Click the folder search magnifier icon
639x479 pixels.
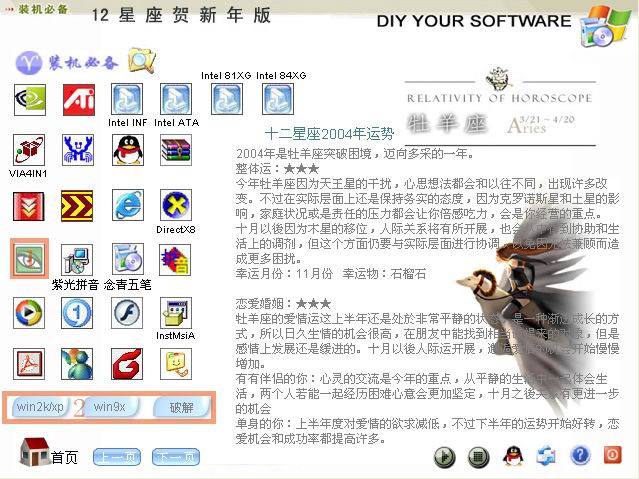coord(142,61)
